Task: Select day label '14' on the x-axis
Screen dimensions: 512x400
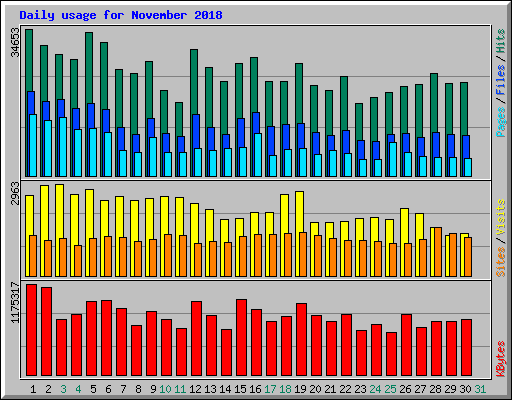Action: [x=225, y=389]
